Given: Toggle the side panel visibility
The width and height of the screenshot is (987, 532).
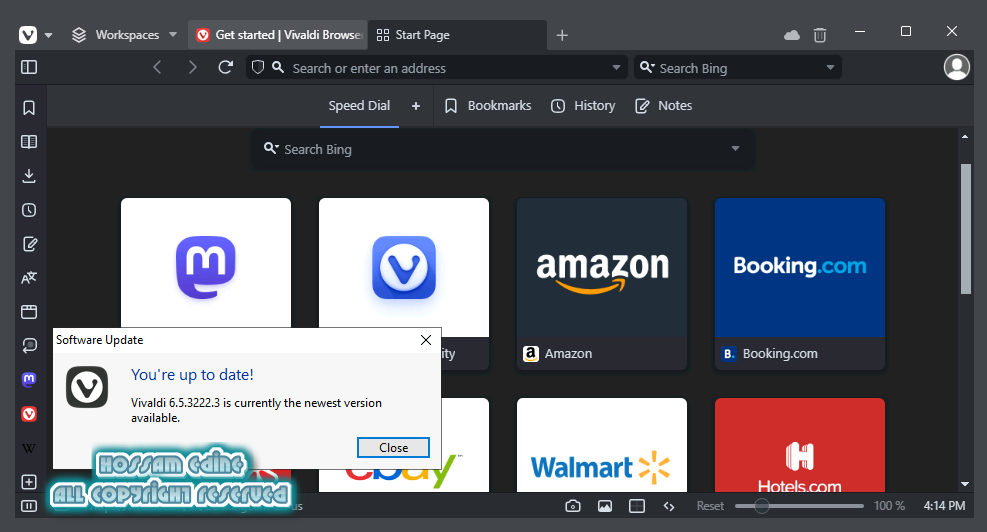Looking at the screenshot, I should 29,67.
